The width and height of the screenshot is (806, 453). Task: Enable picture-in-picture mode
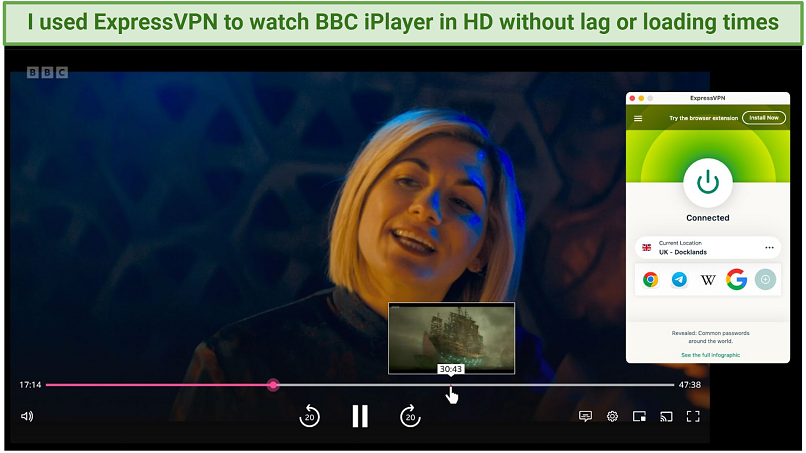639,416
